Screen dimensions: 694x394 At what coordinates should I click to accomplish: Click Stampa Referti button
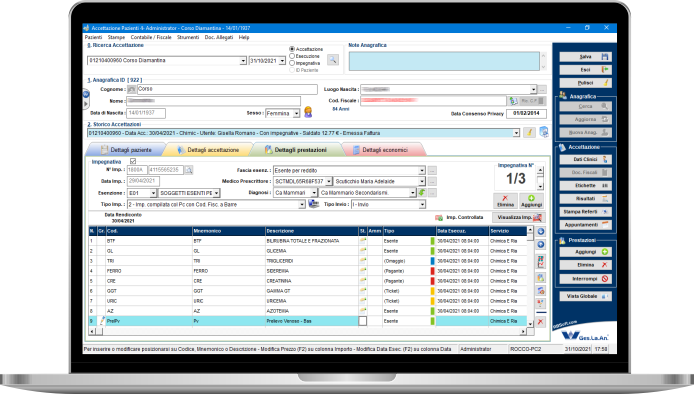(x=586, y=212)
